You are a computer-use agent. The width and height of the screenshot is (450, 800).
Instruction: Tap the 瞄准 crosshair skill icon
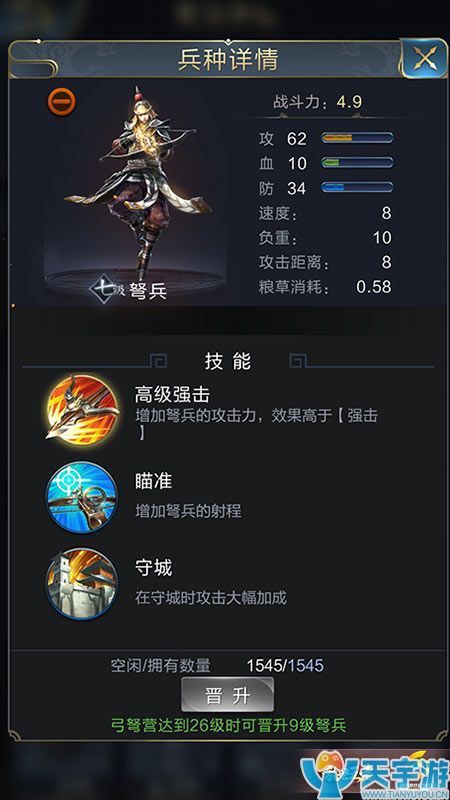coord(82,497)
